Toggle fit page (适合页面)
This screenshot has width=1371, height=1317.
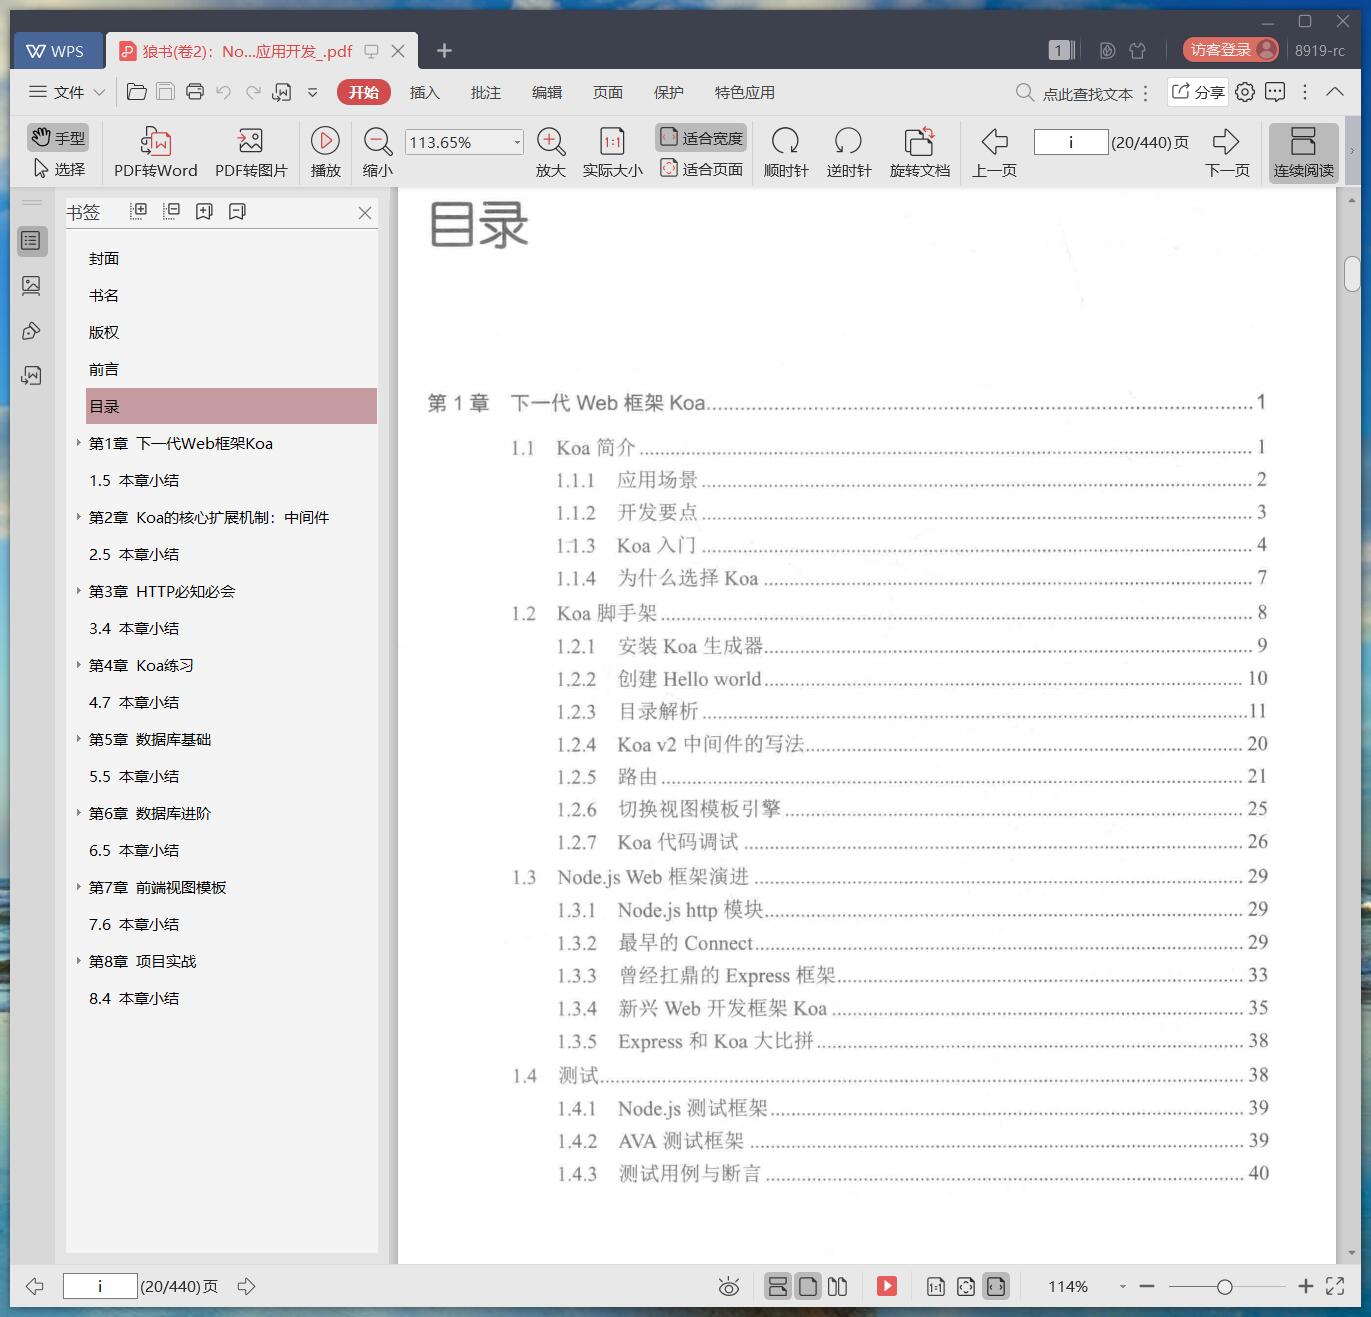pyautogui.click(x=701, y=169)
